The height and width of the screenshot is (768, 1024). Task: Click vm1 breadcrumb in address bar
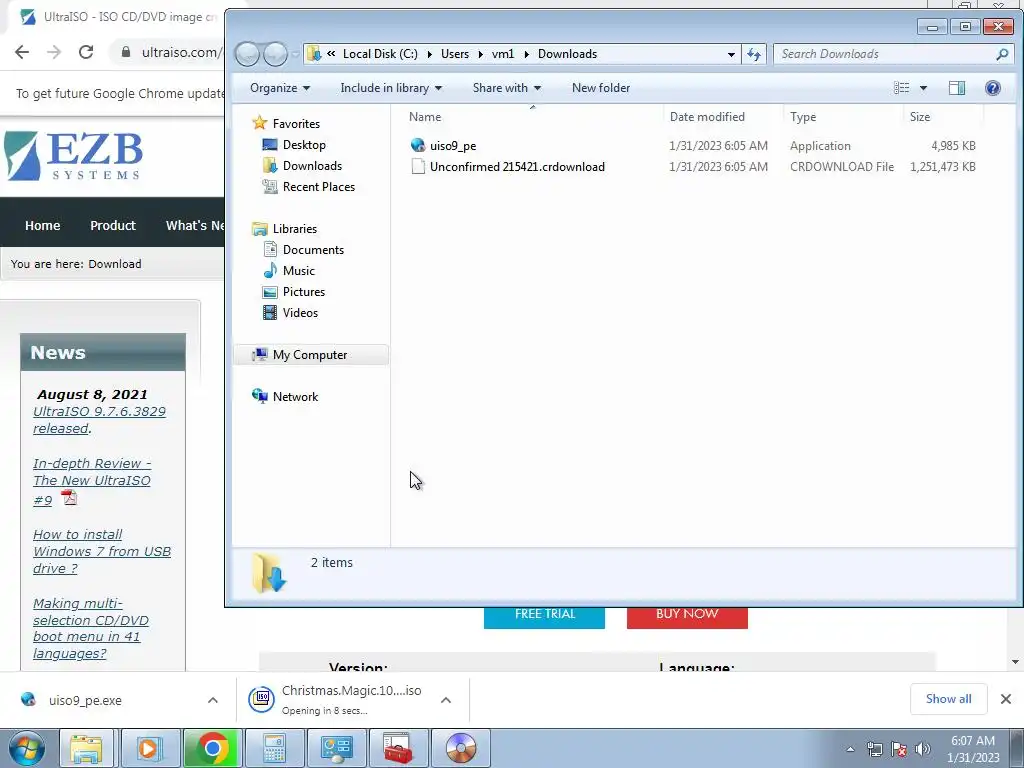point(503,54)
